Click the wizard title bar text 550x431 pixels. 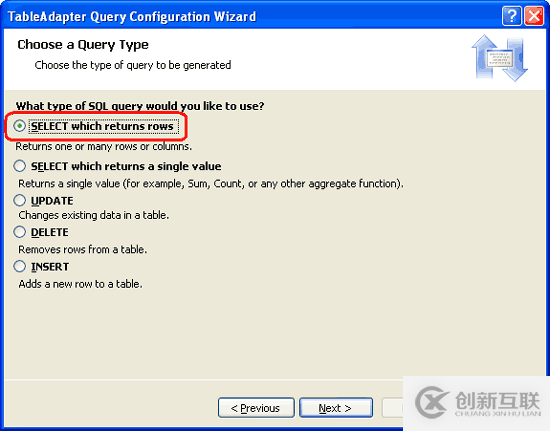[x=132, y=16]
